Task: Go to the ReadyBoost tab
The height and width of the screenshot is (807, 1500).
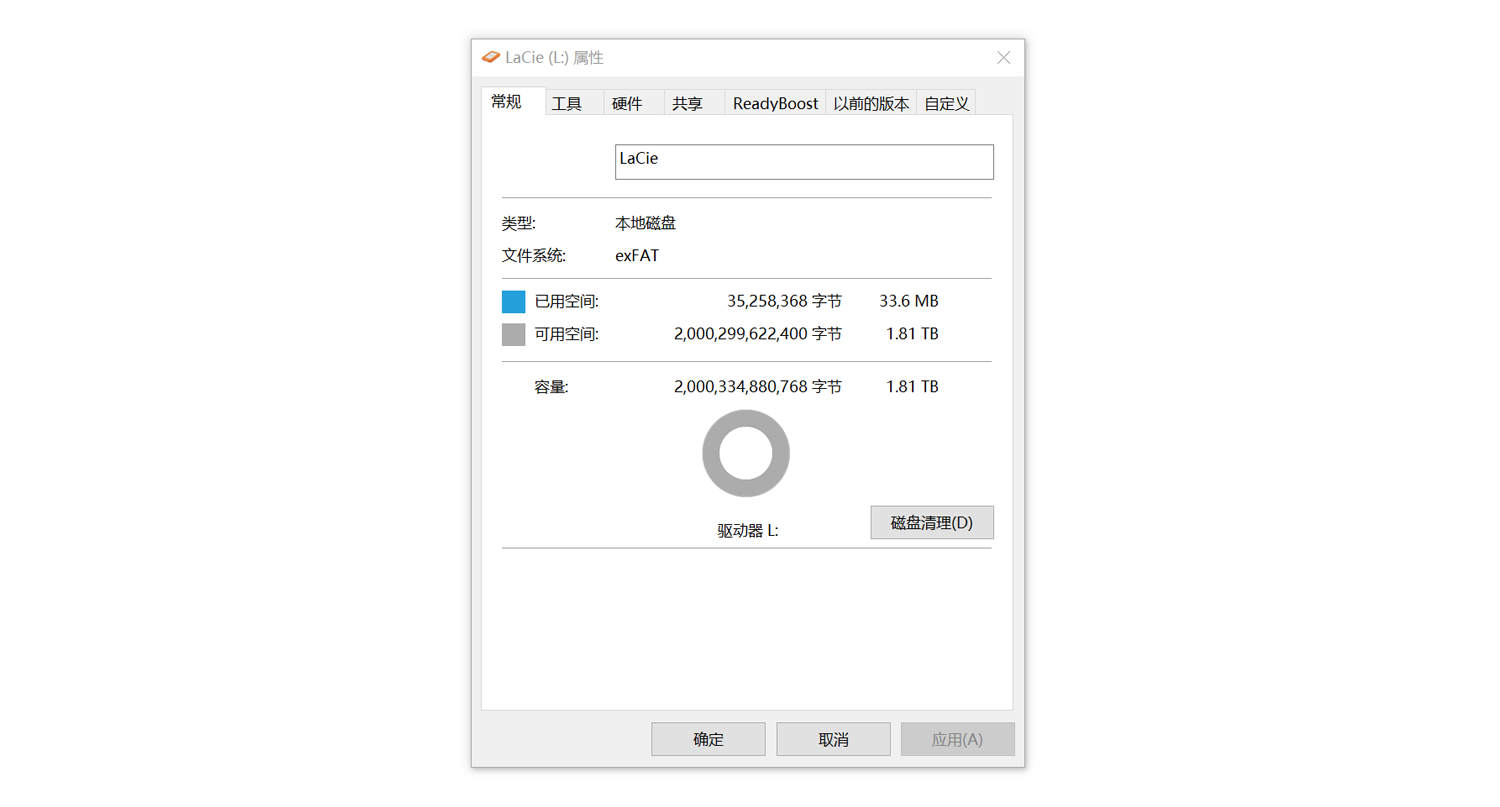Action: pyautogui.click(x=776, y=103)
